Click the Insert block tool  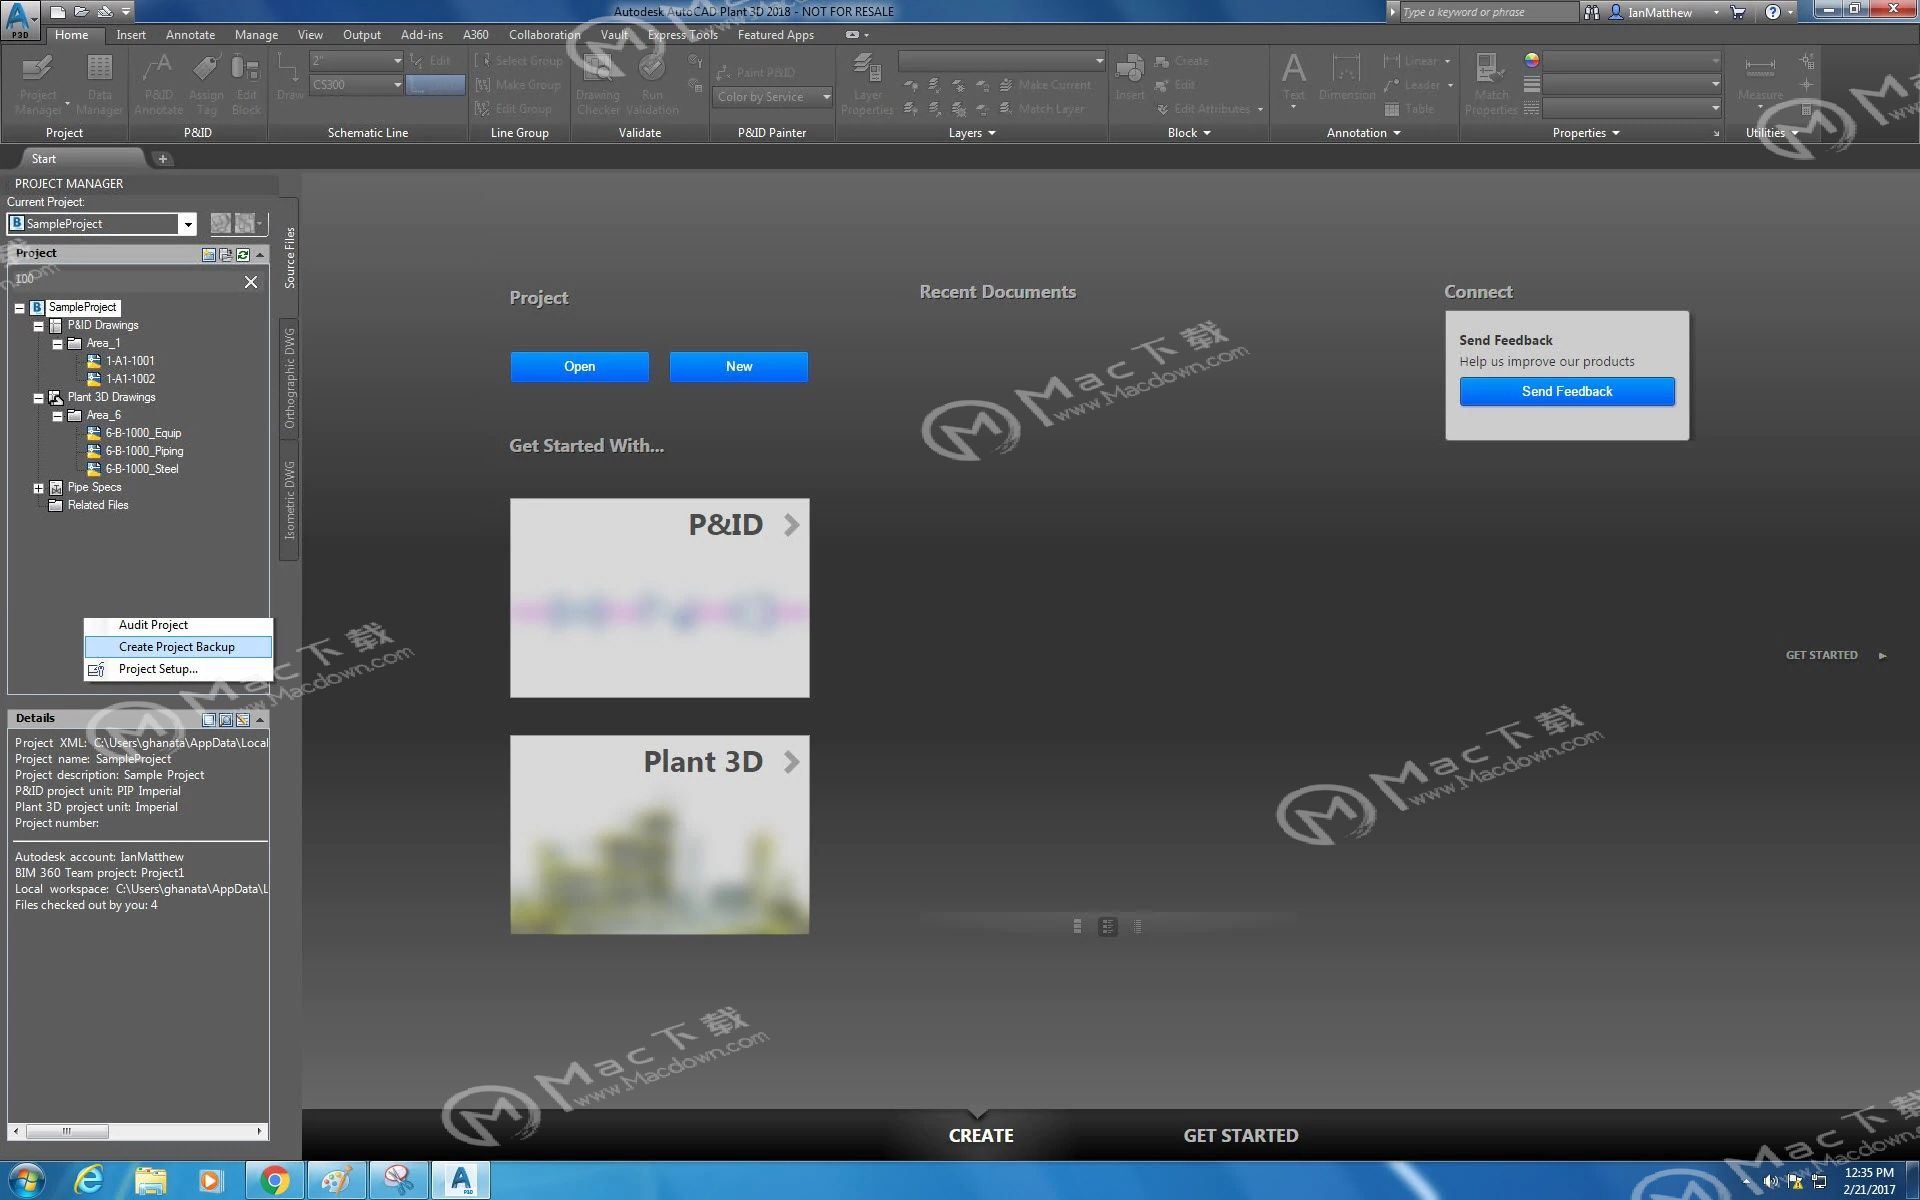(1130, 78)
